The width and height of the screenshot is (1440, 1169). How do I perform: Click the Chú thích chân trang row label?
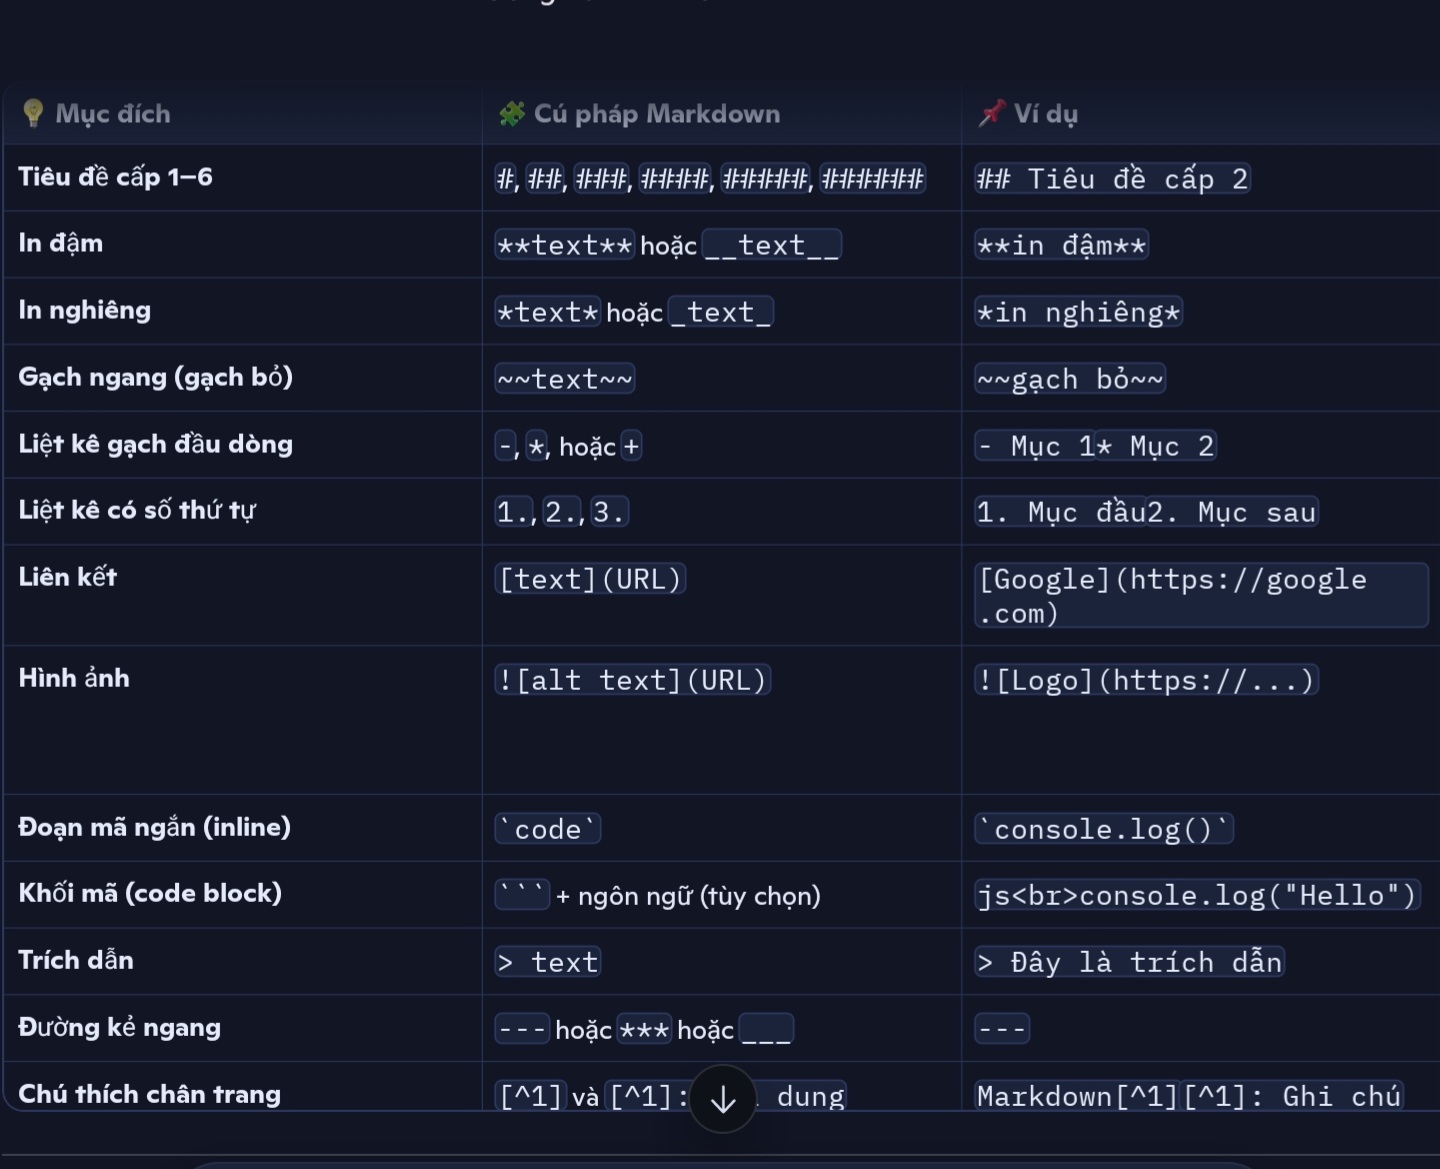click(150, 1094)
